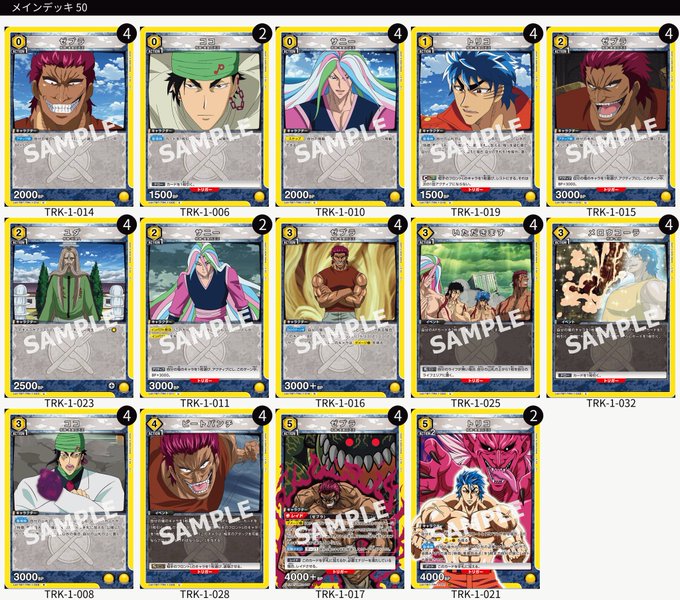The height and width of the screenshot is (600, 680).
Task: Open the Toriko card TRK-1-019
Action: [476, 117]
